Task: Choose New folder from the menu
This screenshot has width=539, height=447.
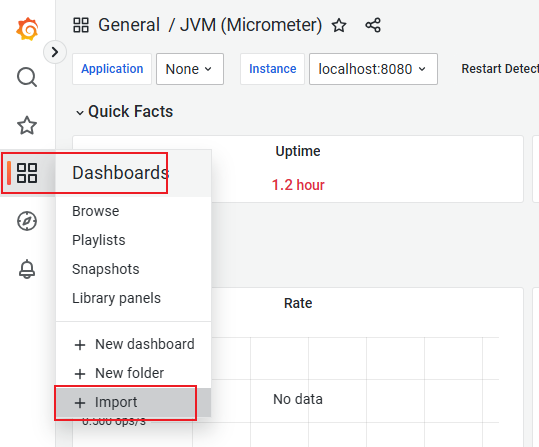Action: tap(134, 373)
